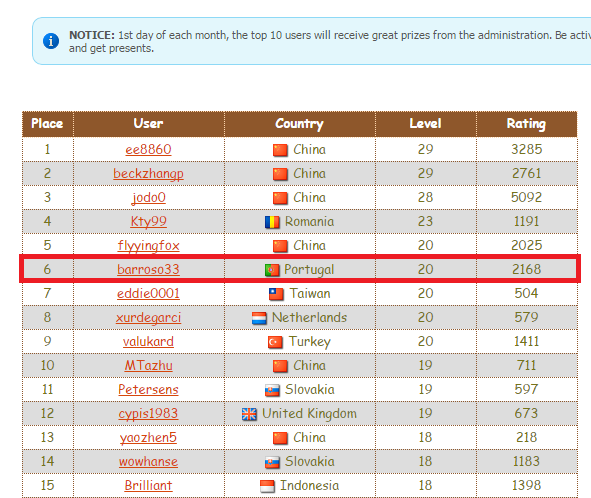591x498 pixels.
Task: Click the blue info icon in the notice
Action: [51, 41]
